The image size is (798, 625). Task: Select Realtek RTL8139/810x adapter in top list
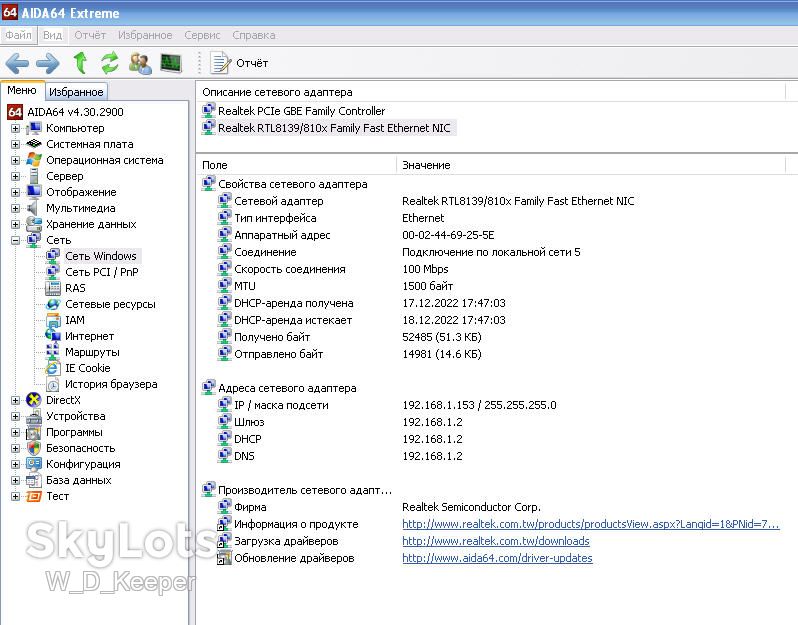tap(328, 128)
